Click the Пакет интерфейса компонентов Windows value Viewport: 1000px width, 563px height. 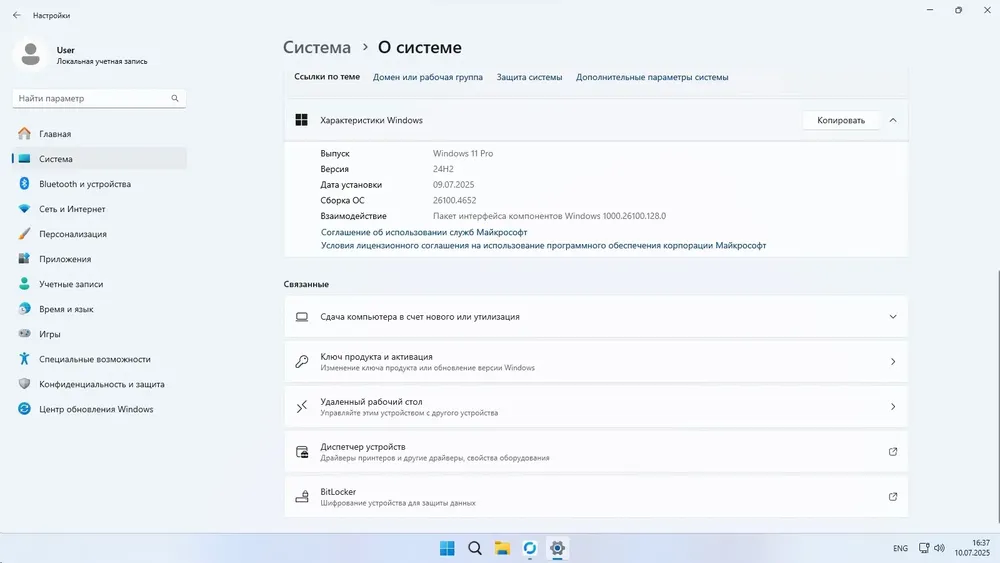(x=549, y=216)
